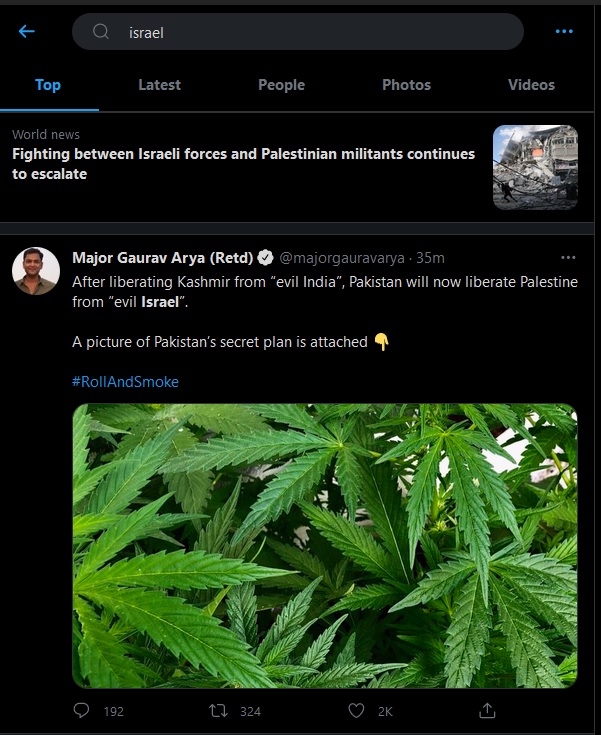Click the back arrow icon
Image resolution: width=601 pixels, height=735 pixels.
[x=27, y=32]
